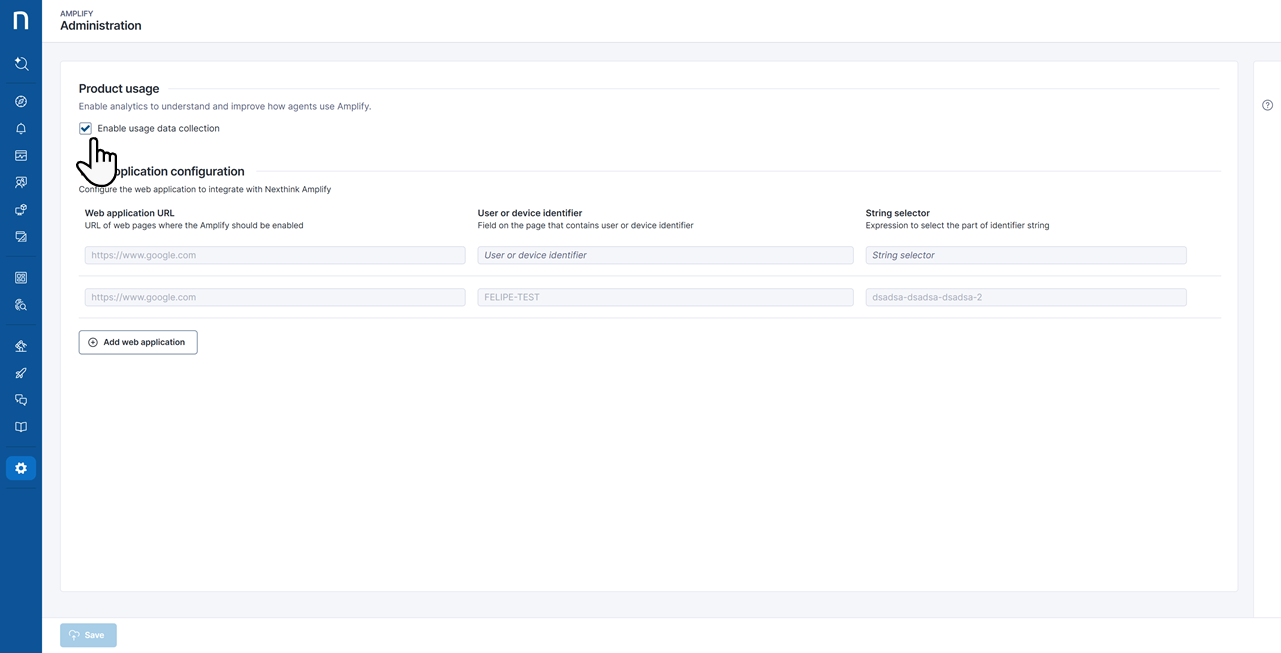Uncheck Enable usage data collection checkbox

pos(86,129)
